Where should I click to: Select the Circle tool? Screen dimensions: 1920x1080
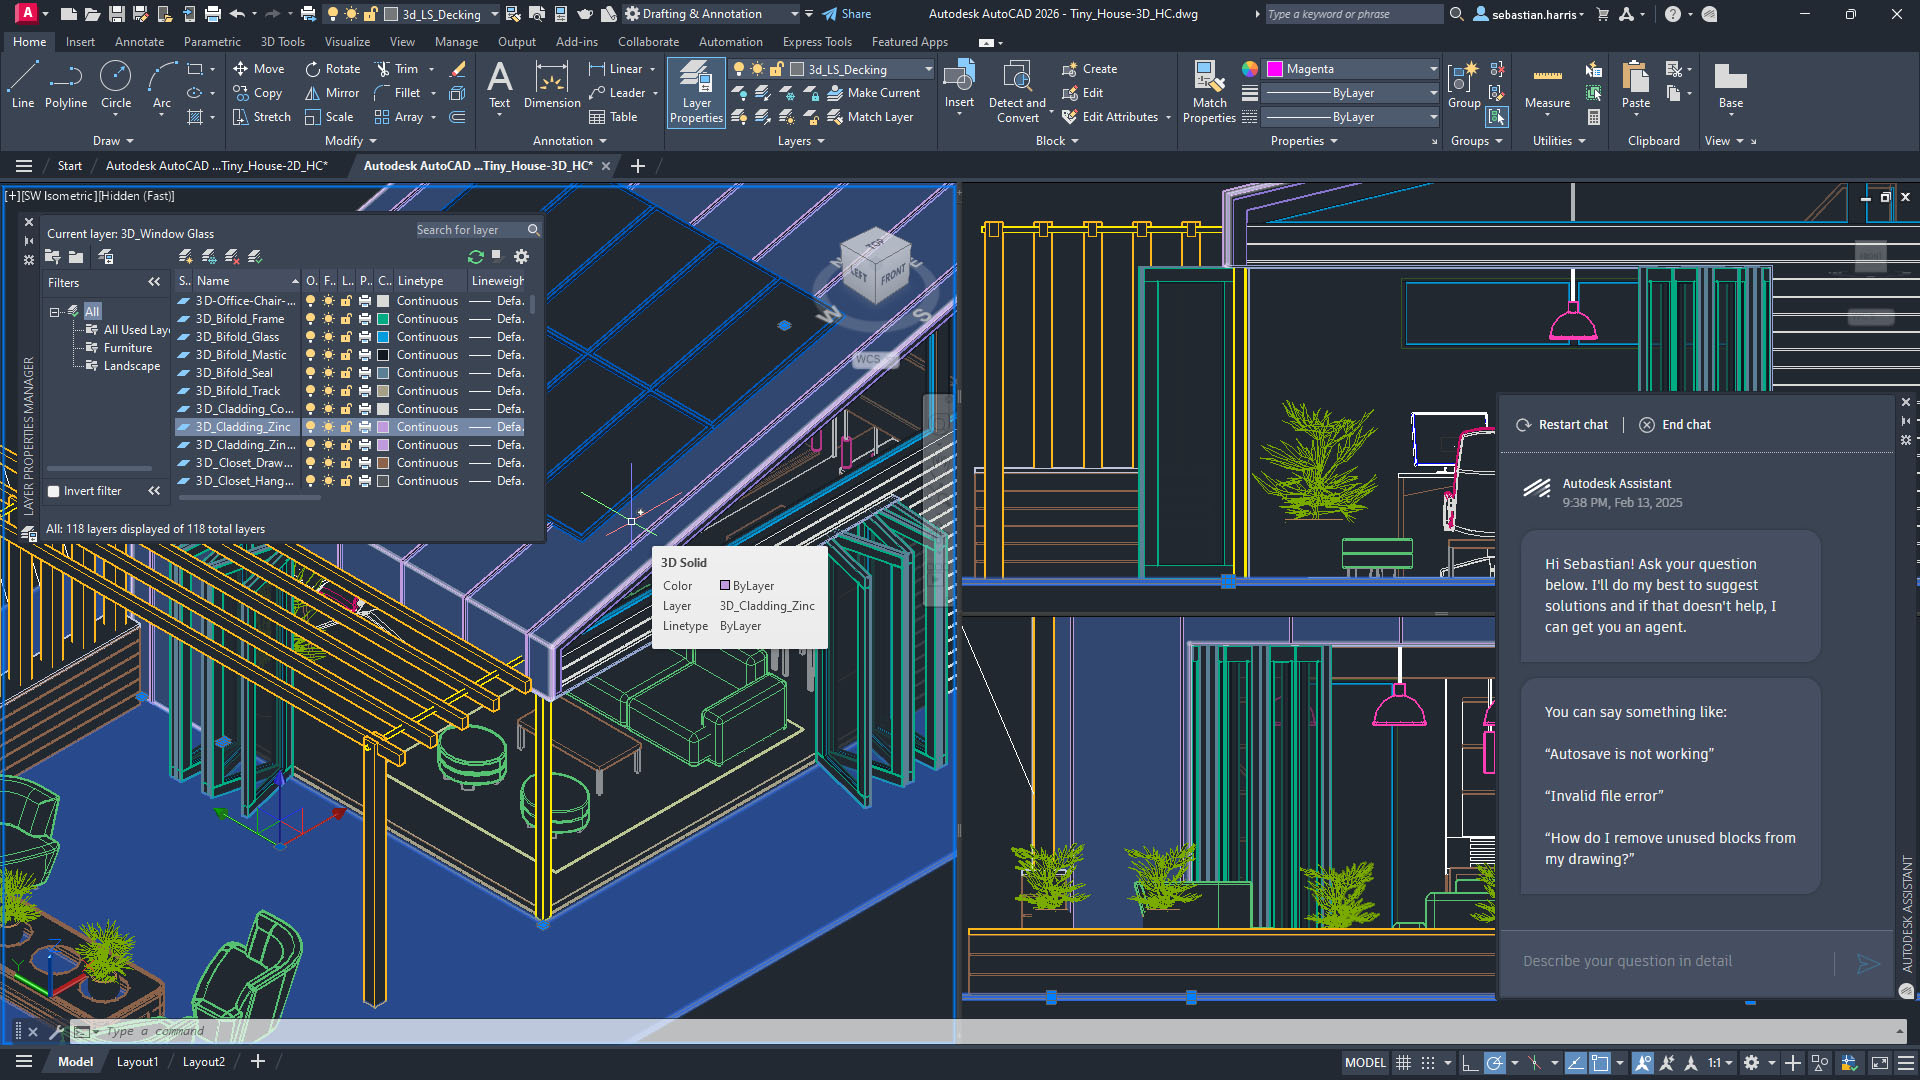pos(115,87)
